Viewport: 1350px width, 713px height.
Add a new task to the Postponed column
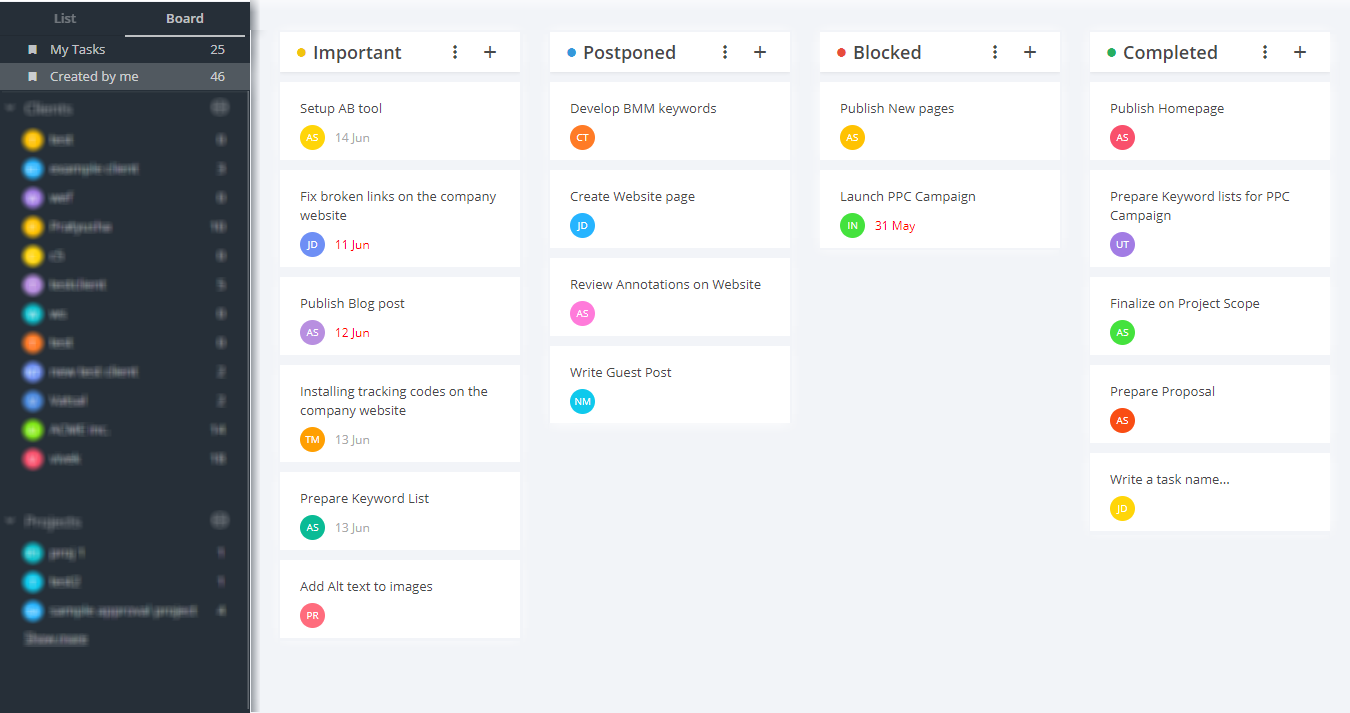760,51
